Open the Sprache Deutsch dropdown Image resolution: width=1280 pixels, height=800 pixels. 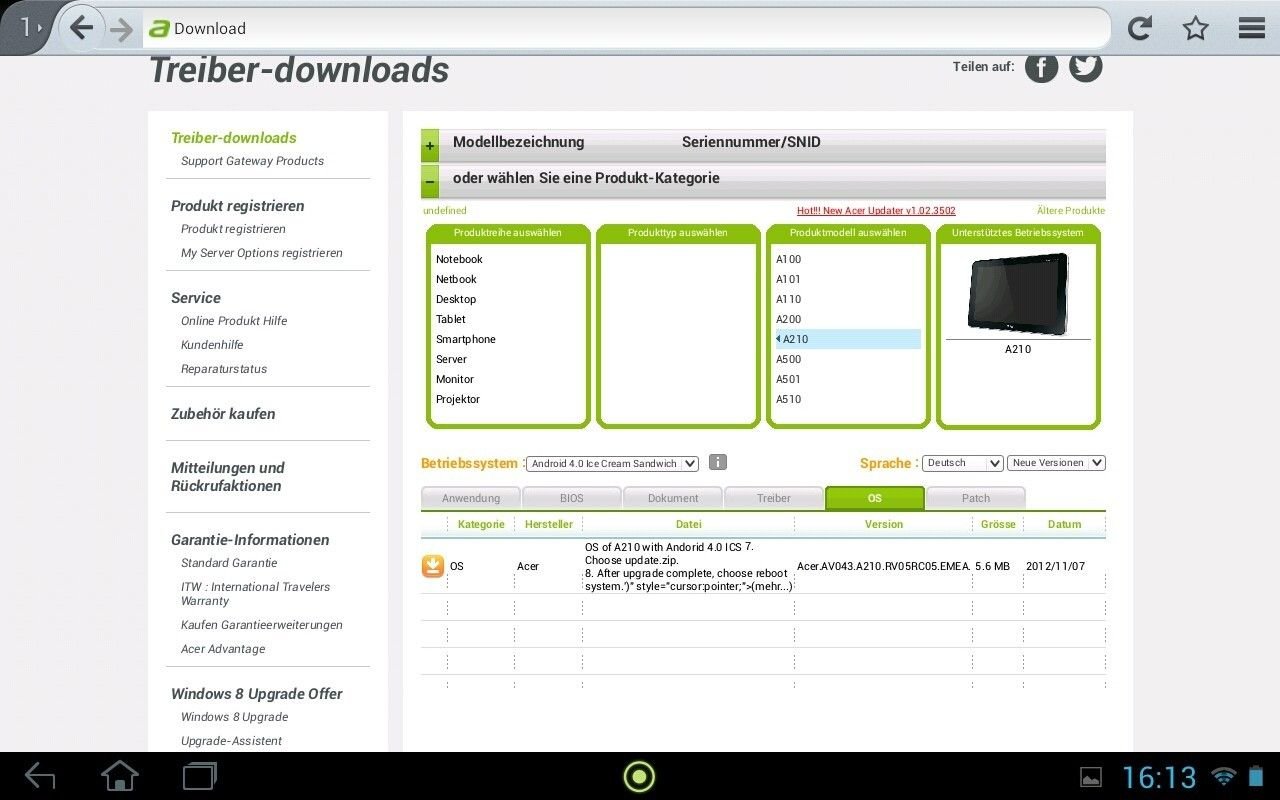click(962, 463)
